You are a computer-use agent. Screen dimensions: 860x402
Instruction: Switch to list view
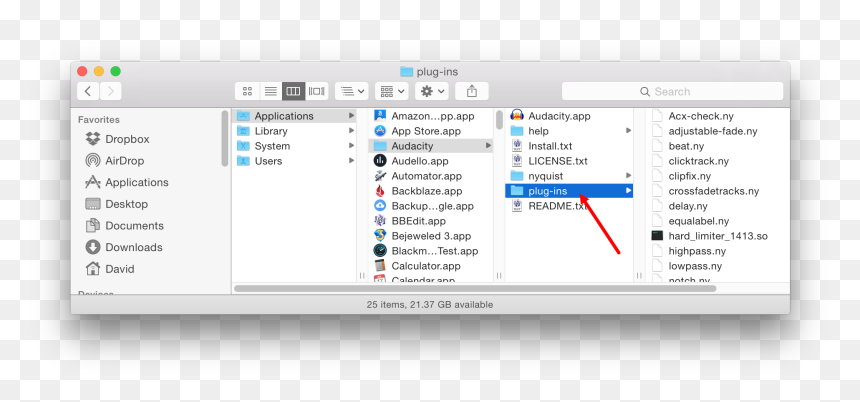coord(270,91)
